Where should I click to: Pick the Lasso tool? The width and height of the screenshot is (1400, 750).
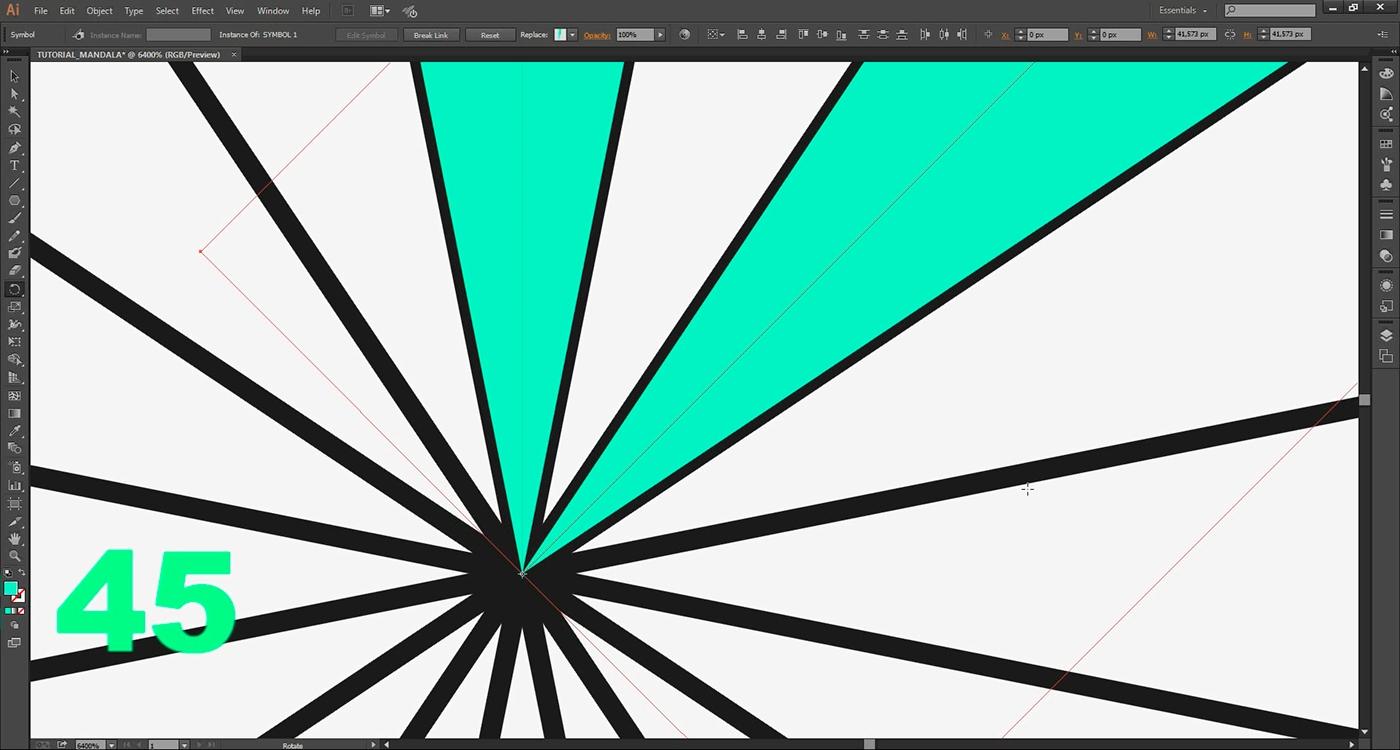[x=14, y=130]
